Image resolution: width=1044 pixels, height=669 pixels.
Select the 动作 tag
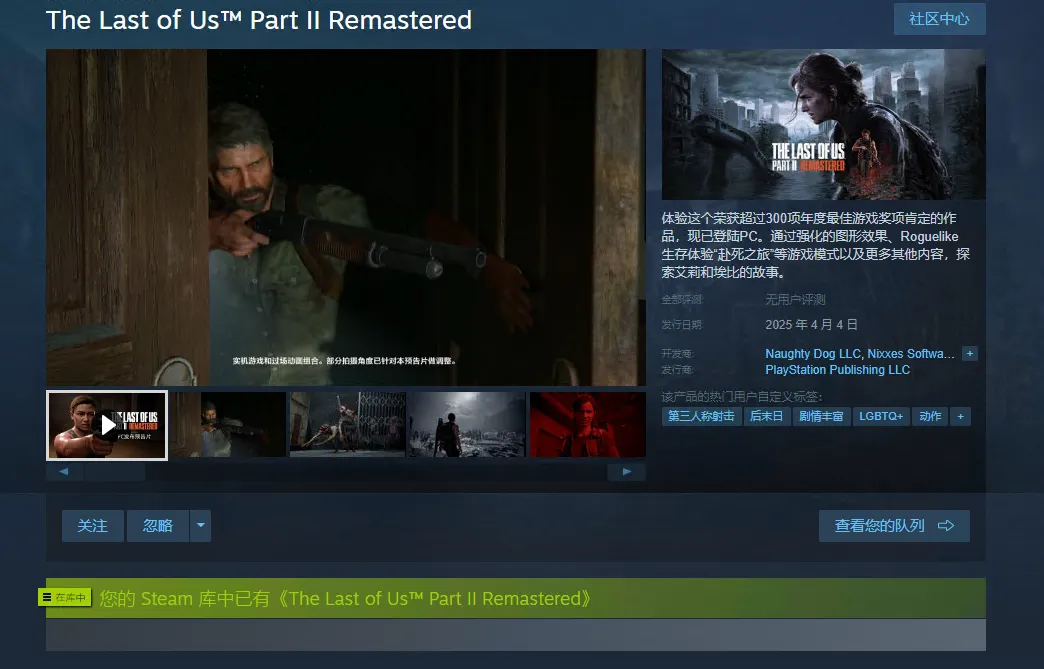[x=930, y=416]
